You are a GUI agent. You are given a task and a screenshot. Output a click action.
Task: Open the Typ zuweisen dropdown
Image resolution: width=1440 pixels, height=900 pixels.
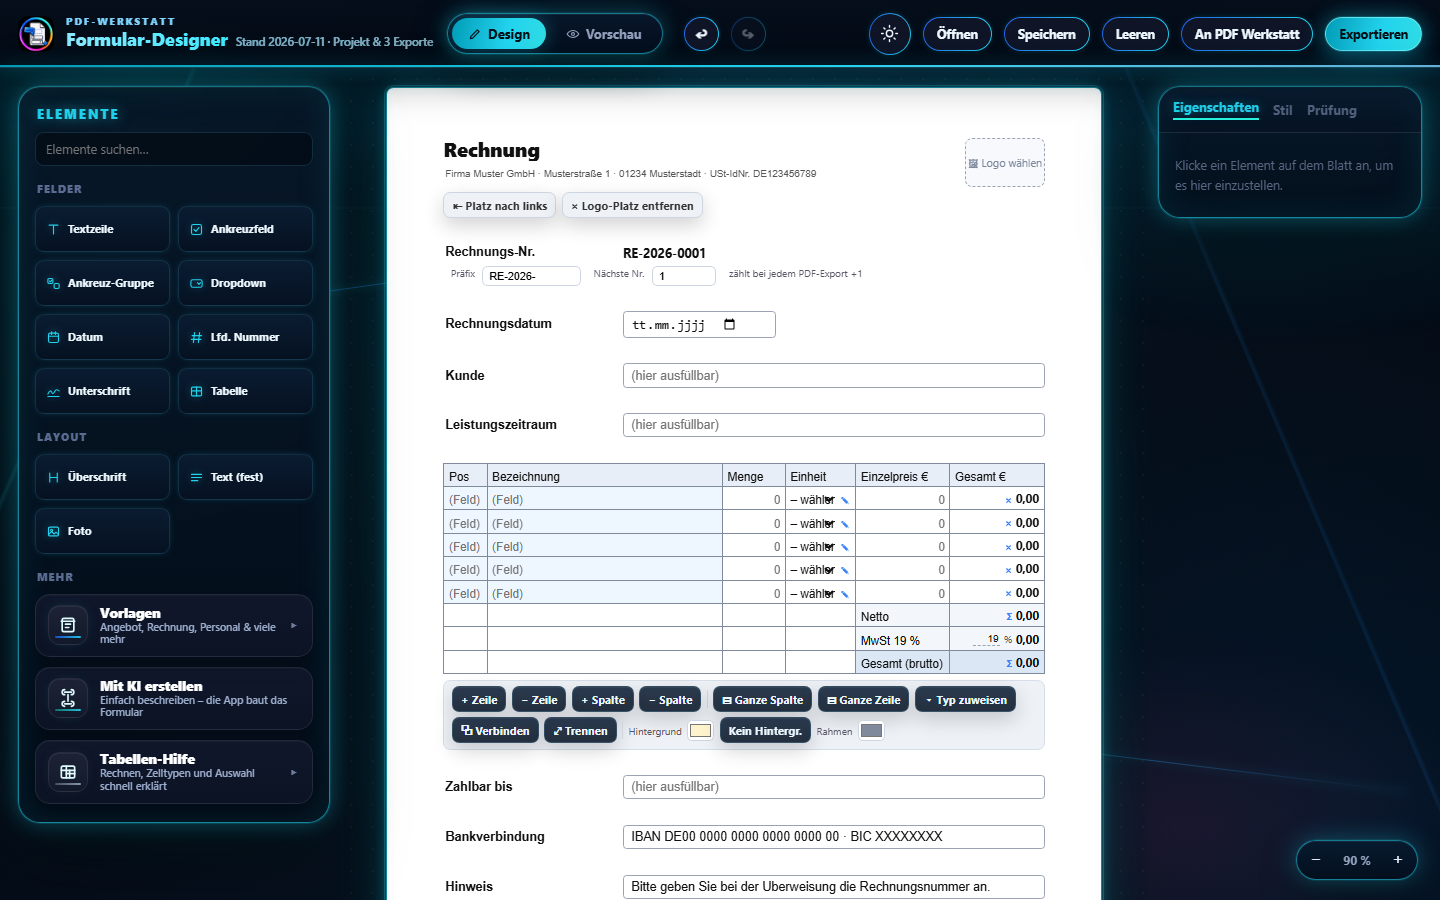click(966, 700)
